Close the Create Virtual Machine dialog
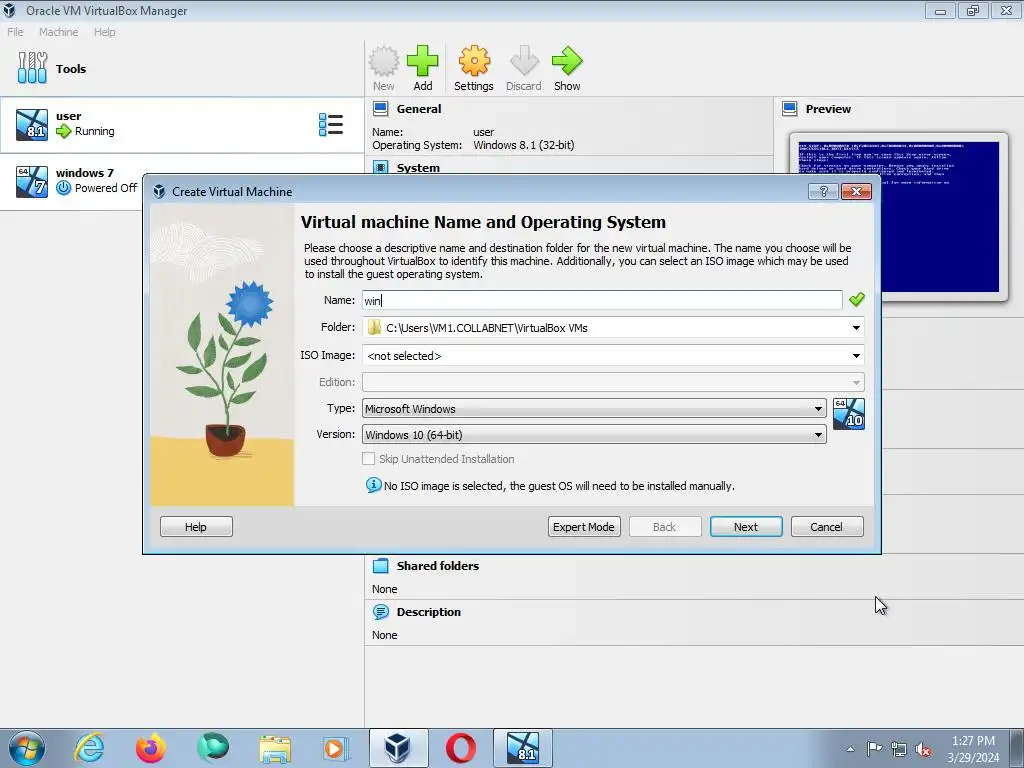Image resolution: width=1024 pixels, height=768 pixels. (856, 191)
